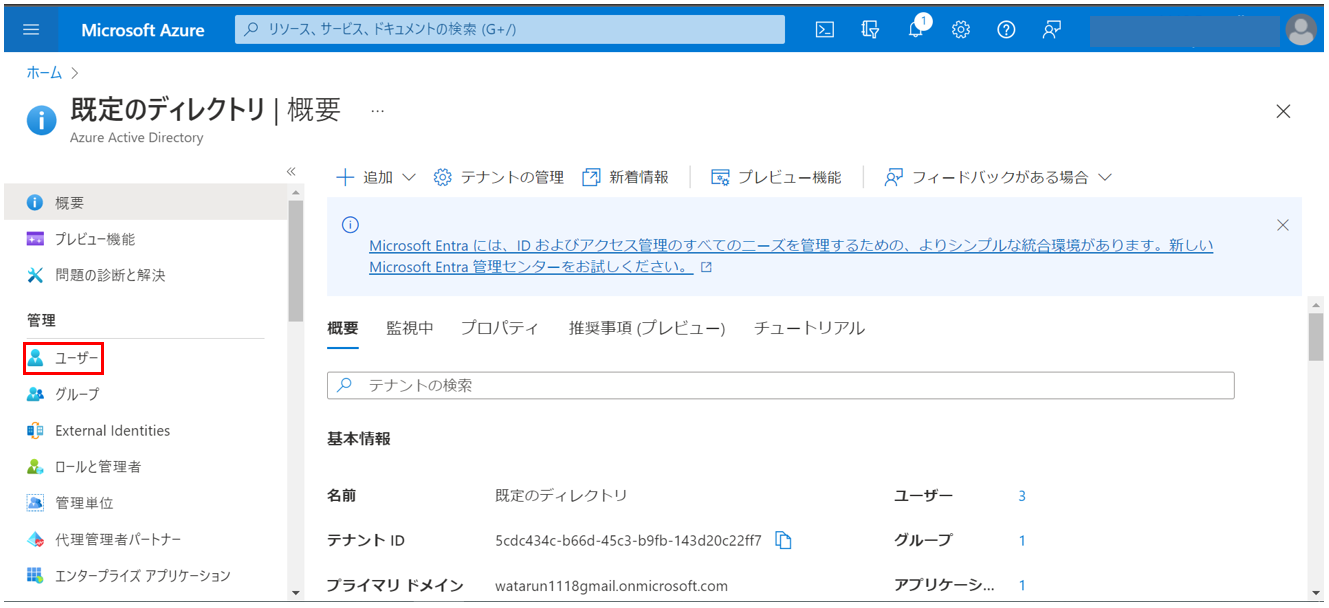Copy the tenant ID to clipboard

point(784,540)
